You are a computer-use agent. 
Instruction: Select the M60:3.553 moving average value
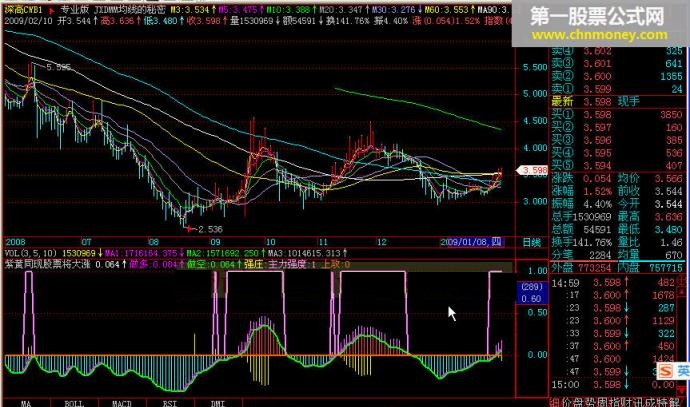[x=445, y=10]
